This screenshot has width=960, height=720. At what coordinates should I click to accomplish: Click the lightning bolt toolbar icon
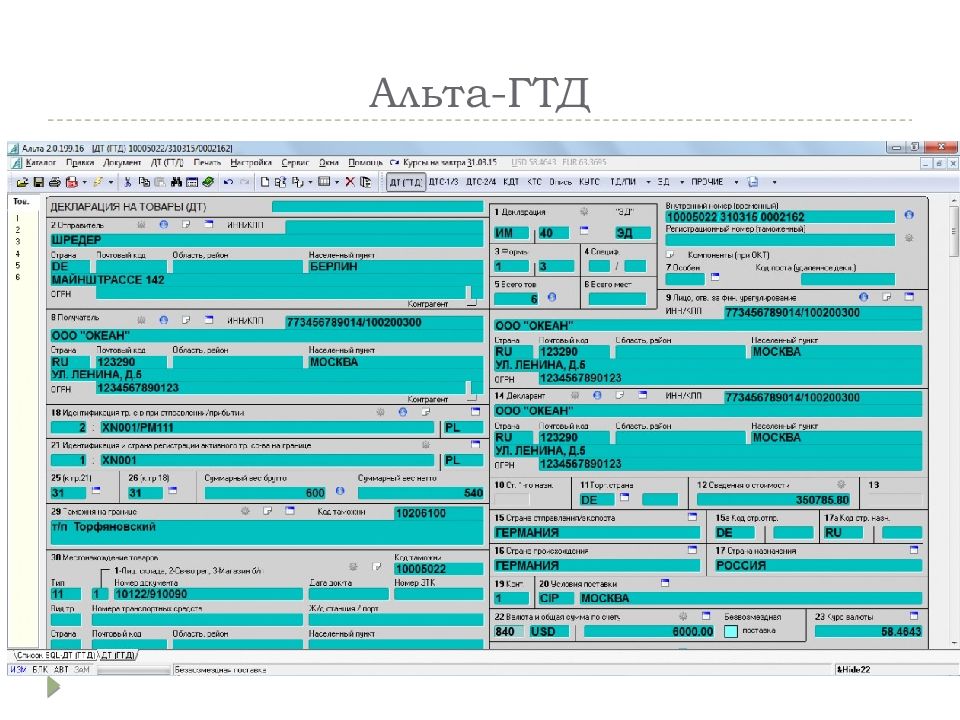pos(98,182)
